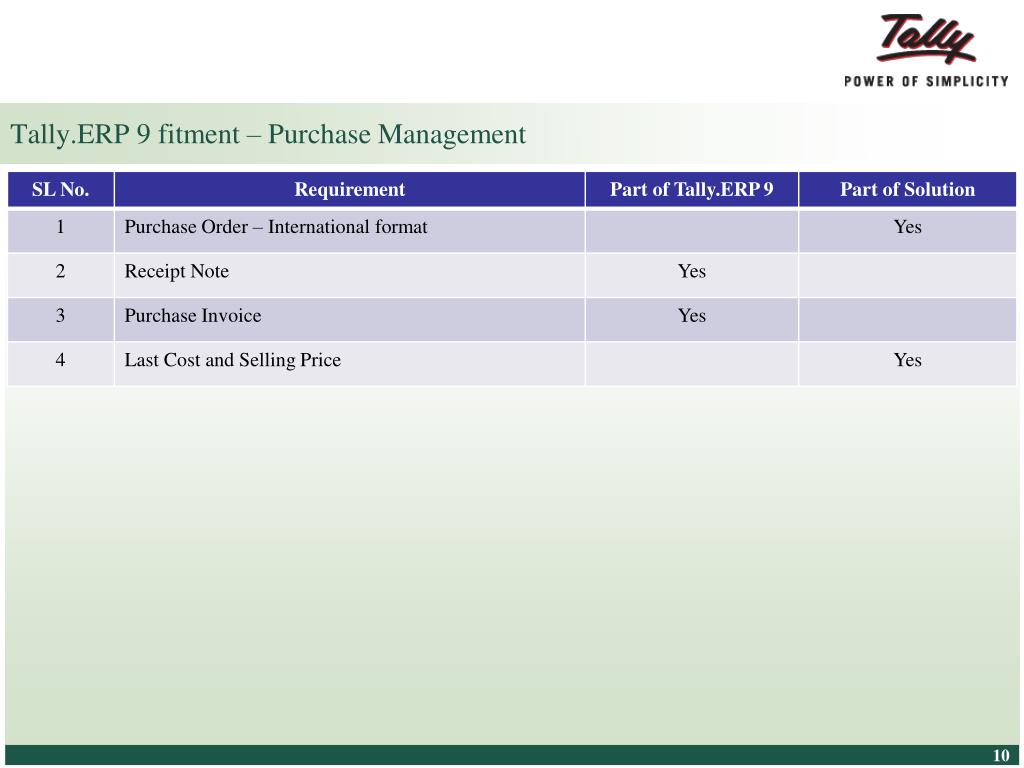Select the slide title 'Tally.ERP 9 fitment – Purchase Management'
The width and height of the screenshot is (1024, 768).
click(268, 135)
